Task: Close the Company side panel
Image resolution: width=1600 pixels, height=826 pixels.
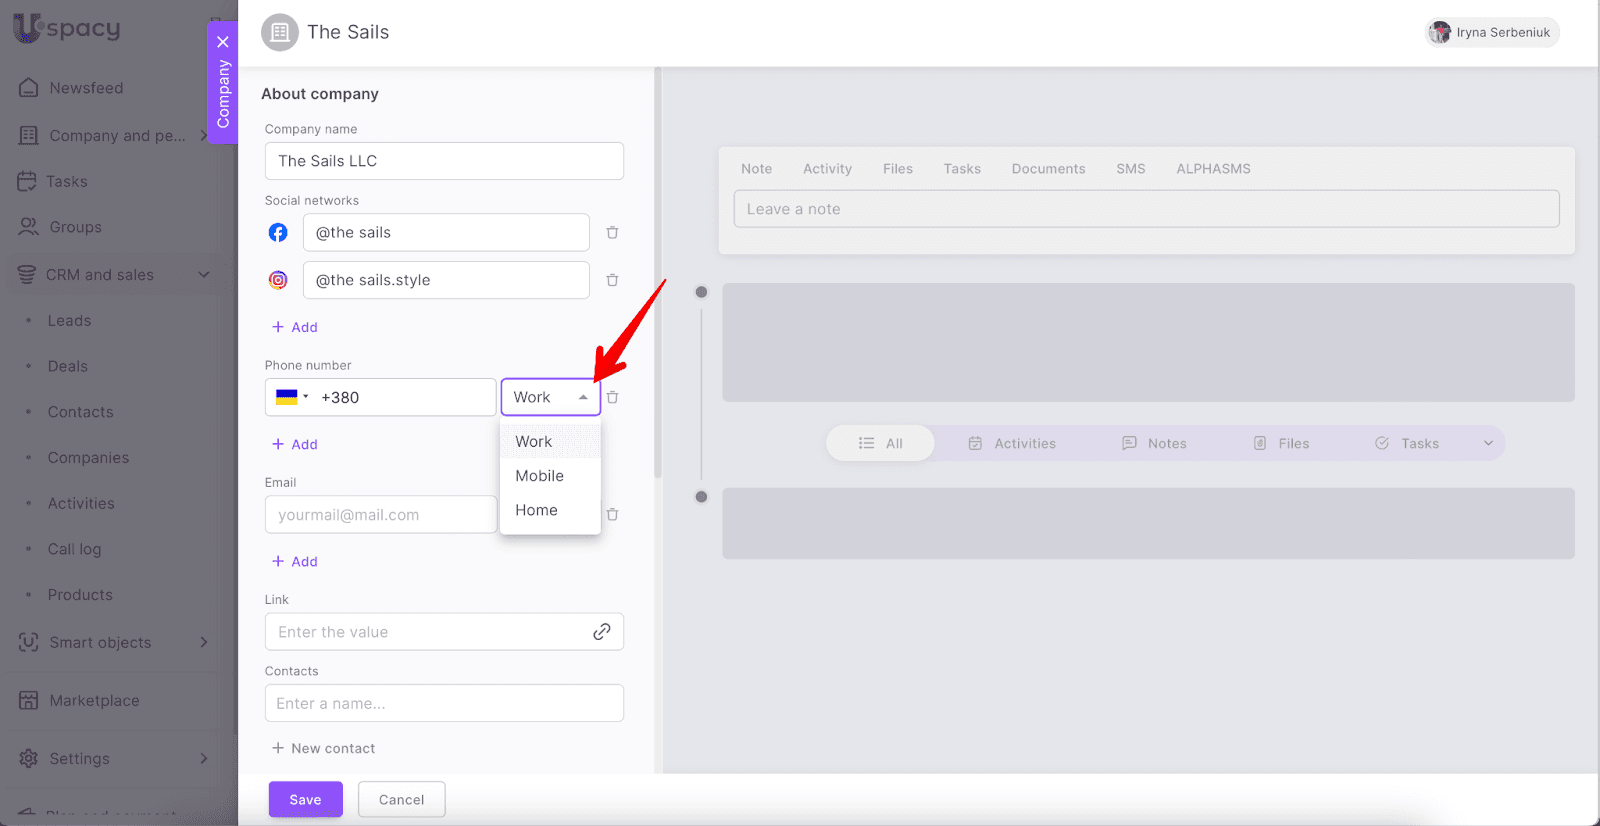Action: 223,42
